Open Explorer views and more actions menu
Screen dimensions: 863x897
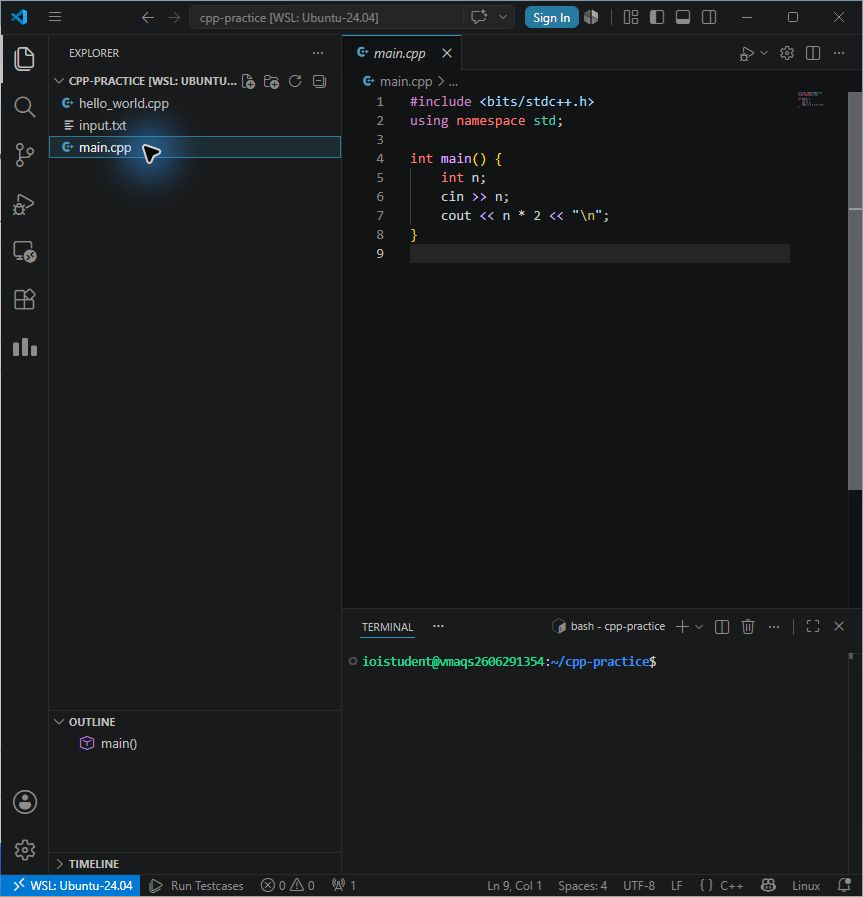coord(318,53)
